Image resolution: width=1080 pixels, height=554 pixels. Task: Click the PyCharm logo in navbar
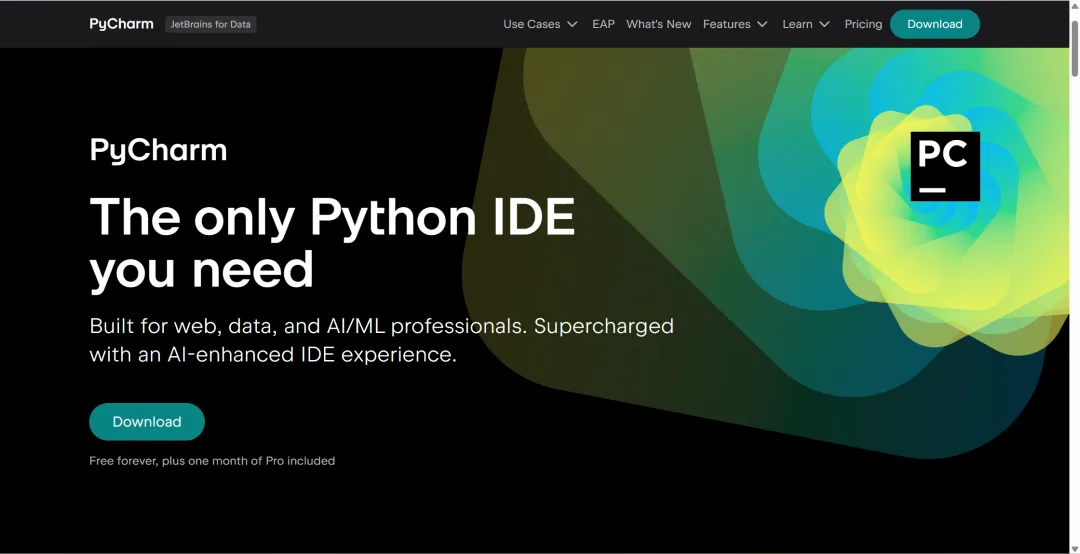(121, 24)
